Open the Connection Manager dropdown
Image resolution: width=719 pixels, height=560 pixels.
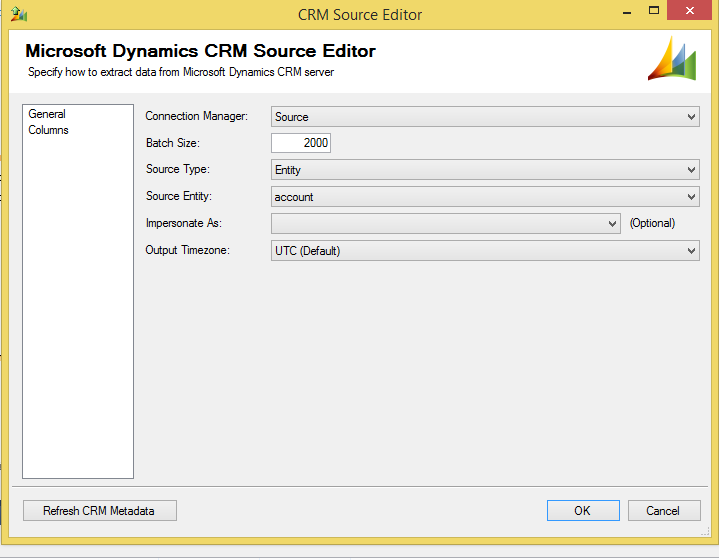coord(485,116)
